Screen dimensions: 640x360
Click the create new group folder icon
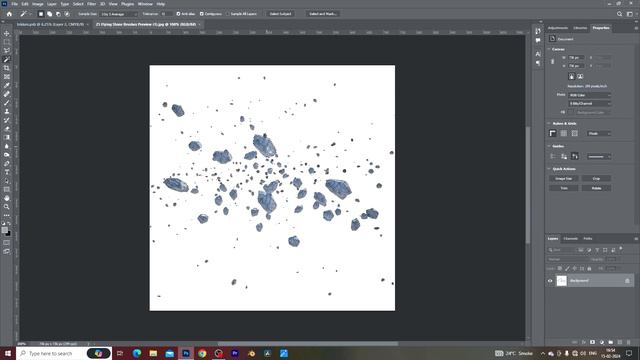pyautogui.click(x=611, y=342)
